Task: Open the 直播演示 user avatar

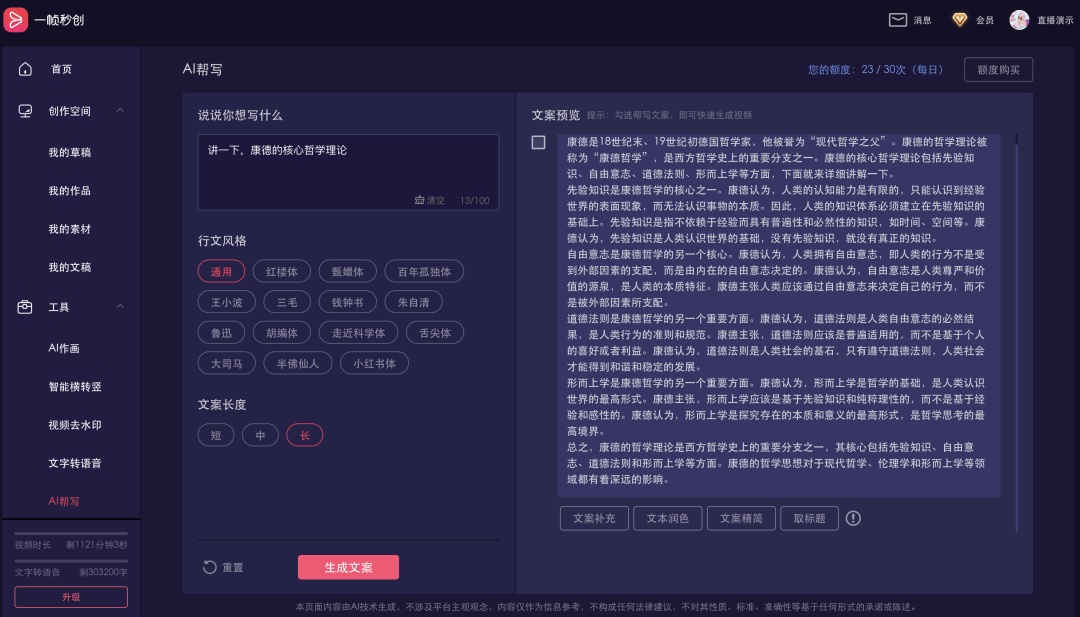Action: (1019, 20)
